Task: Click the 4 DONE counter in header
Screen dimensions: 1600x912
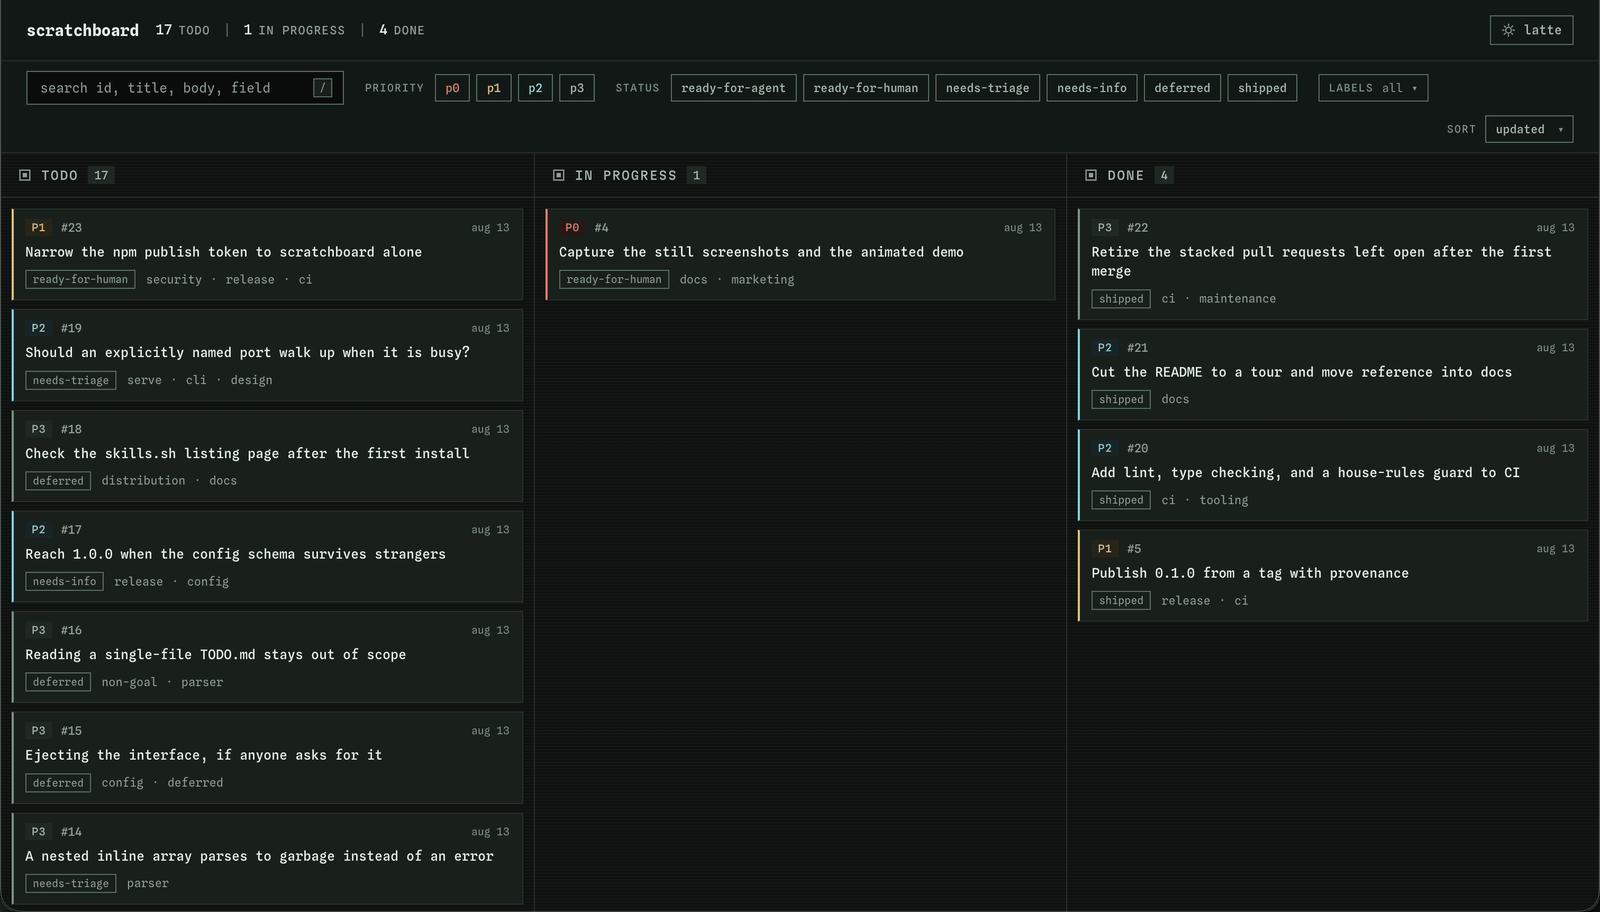Action: 402,30
